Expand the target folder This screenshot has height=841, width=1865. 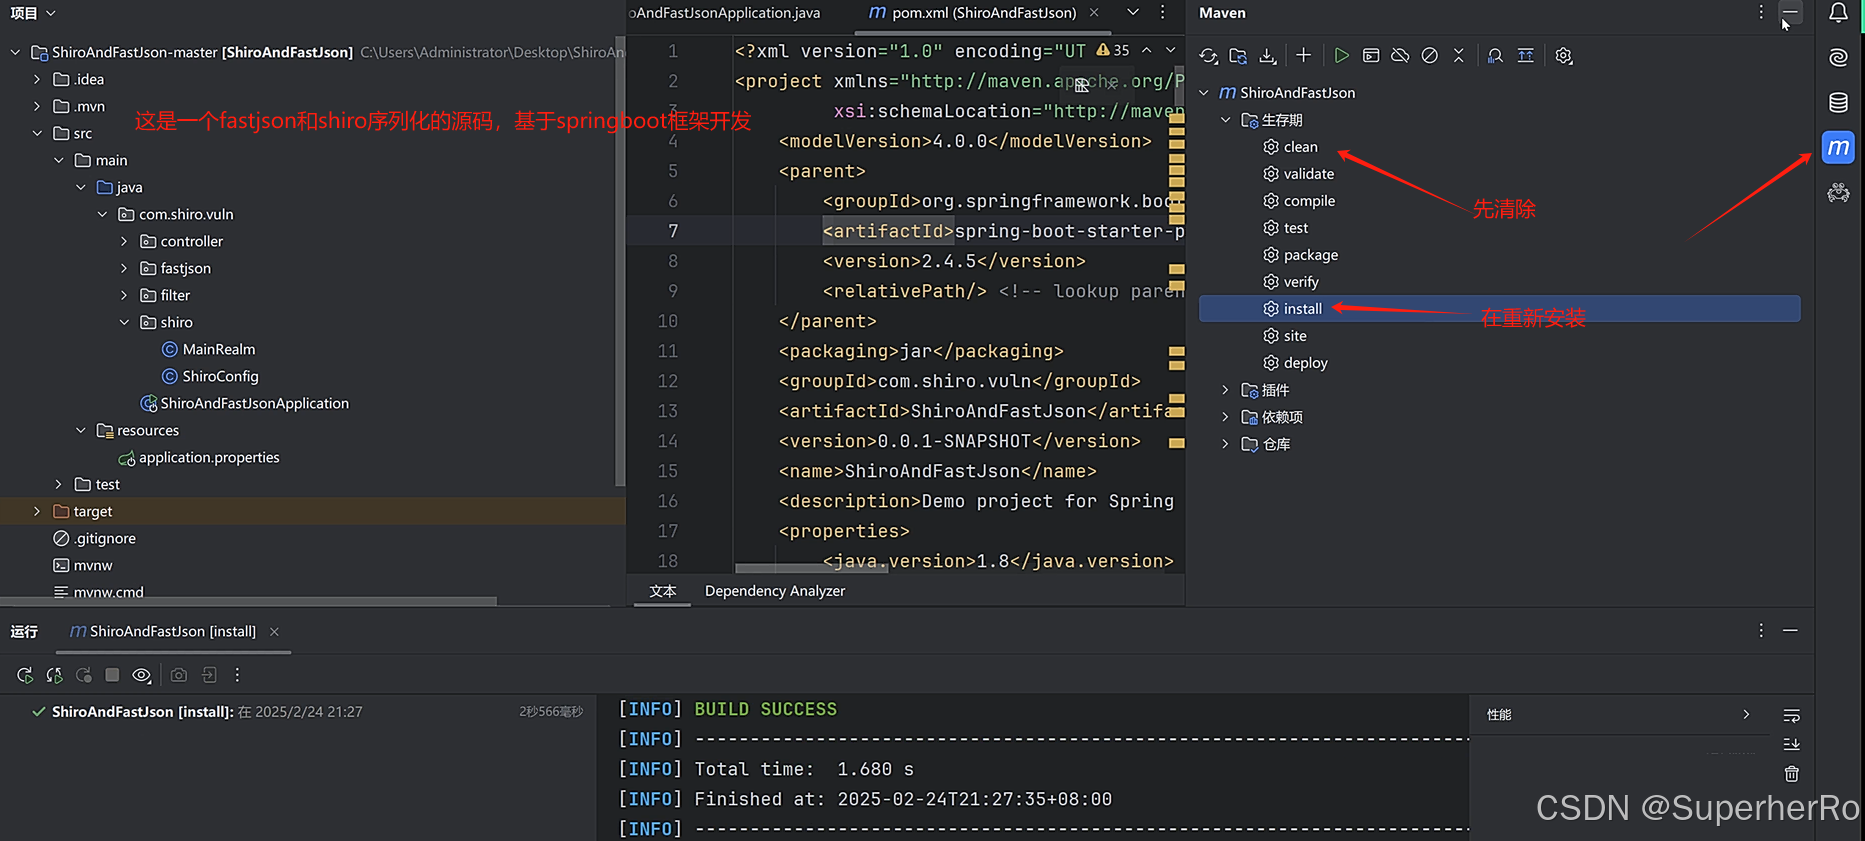(37, 511)
